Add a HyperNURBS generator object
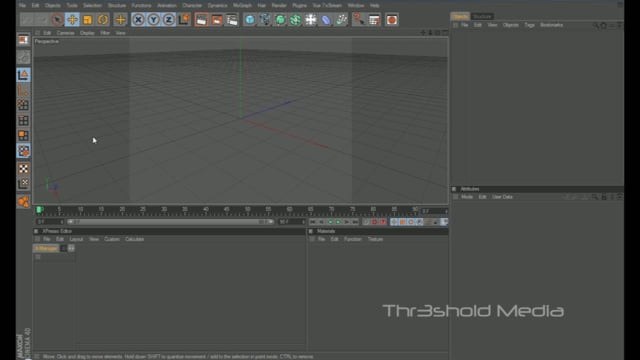Image resolution: width=640 pixels, height=360 pixels. tap(280, 20)
